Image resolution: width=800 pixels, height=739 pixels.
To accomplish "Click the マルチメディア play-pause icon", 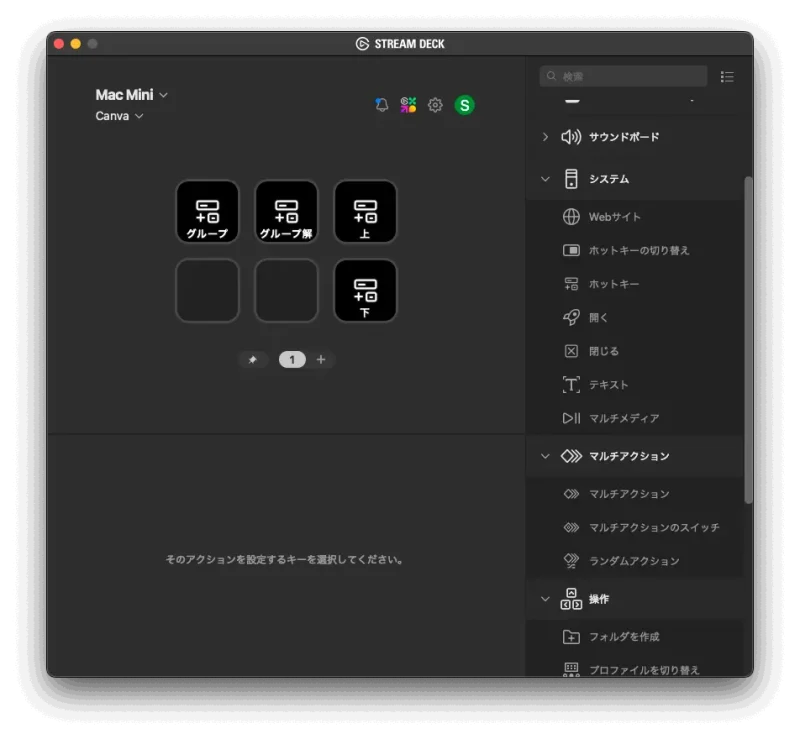I will 571,418.
